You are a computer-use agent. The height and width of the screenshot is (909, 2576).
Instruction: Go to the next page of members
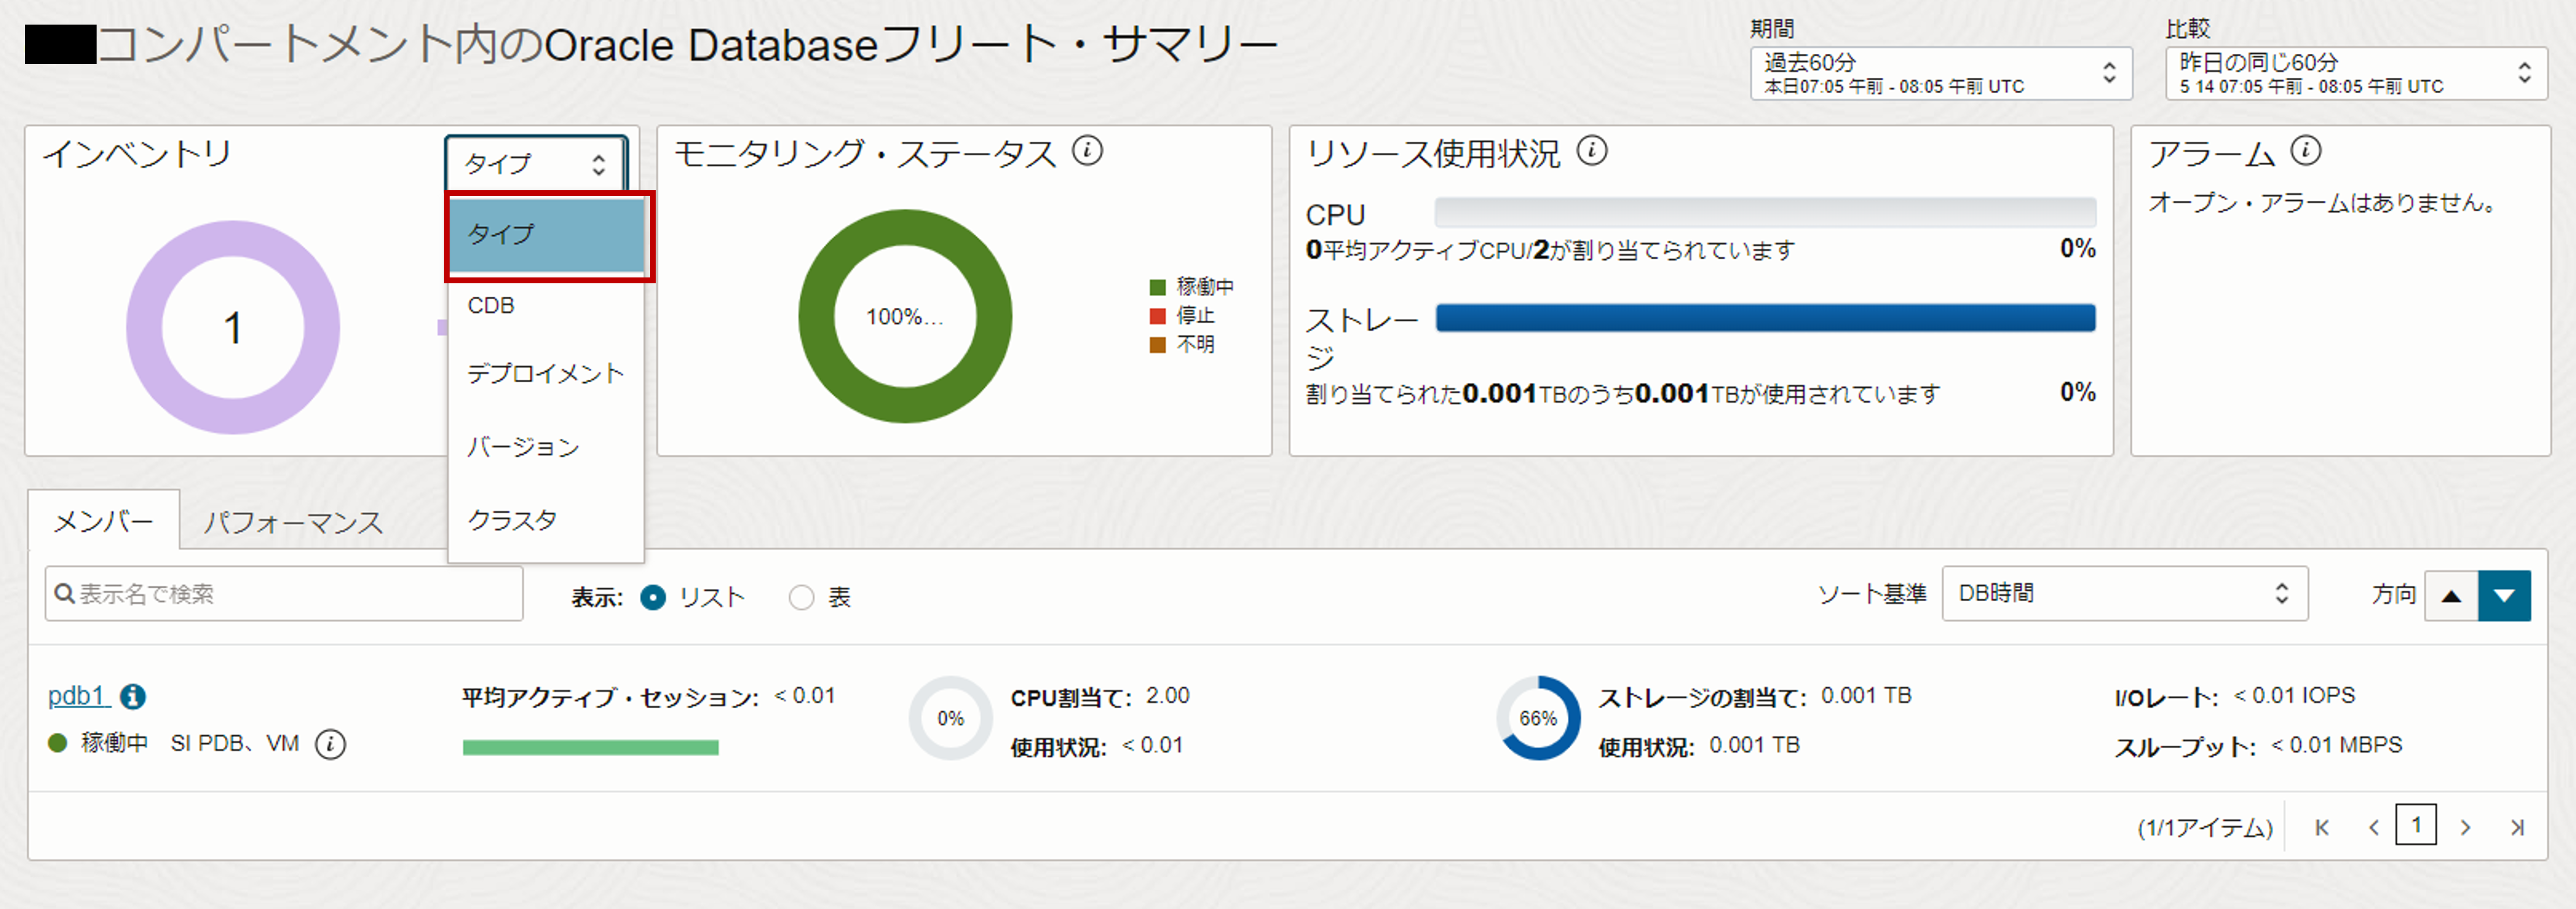(x=2465, y=827)
